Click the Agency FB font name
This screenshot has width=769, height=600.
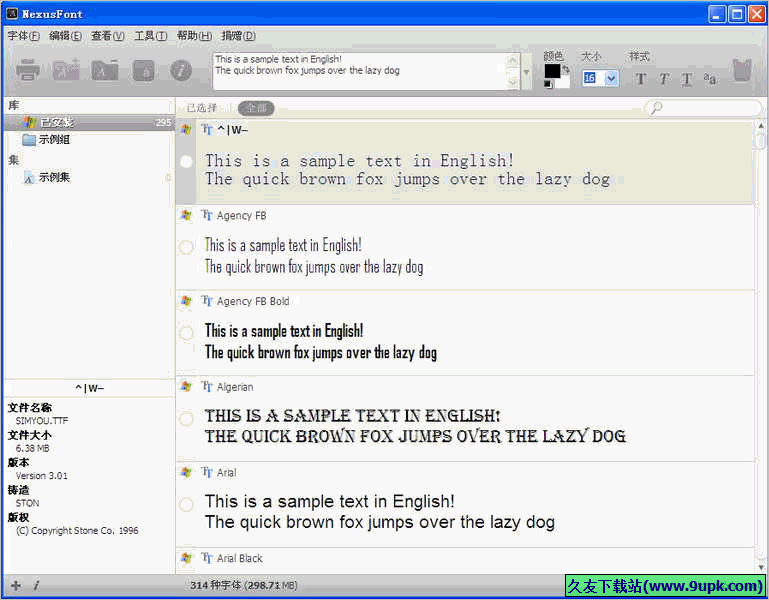241,215
